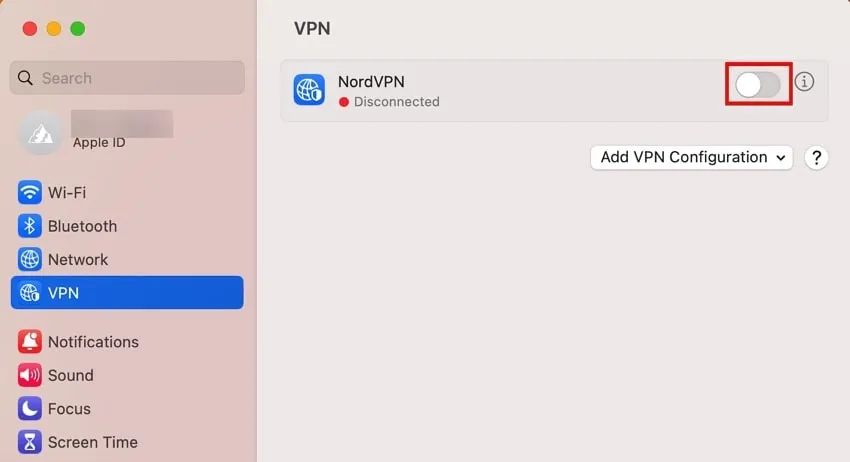This screenshot has height=462, width=850.
Task: Click the Notifications bell icon
Action: pyautogui.click(x=29, y=342)
